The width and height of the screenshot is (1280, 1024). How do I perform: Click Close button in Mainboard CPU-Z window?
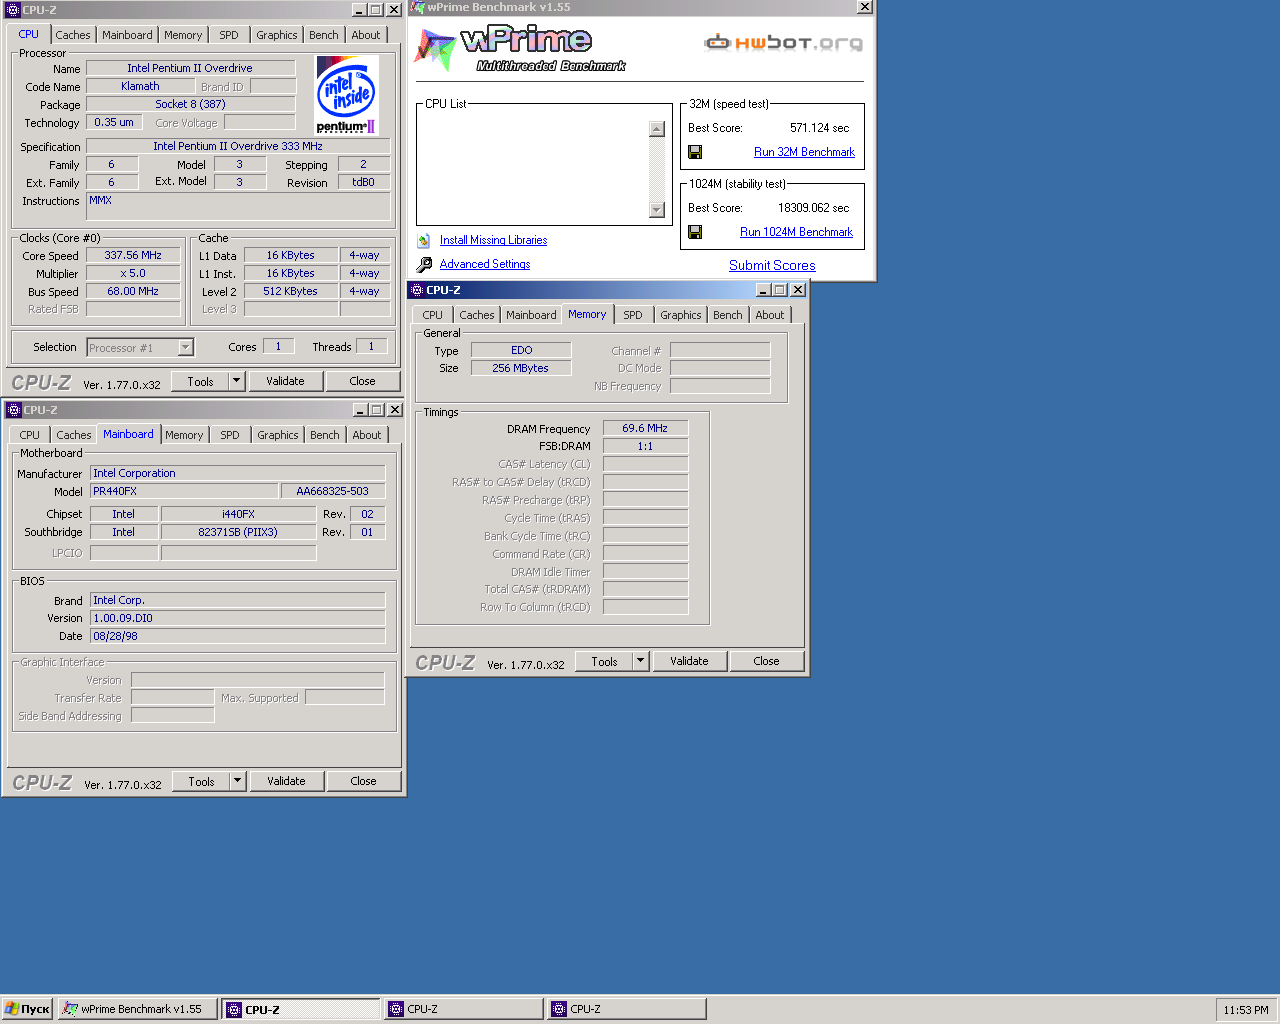point(364,781)
